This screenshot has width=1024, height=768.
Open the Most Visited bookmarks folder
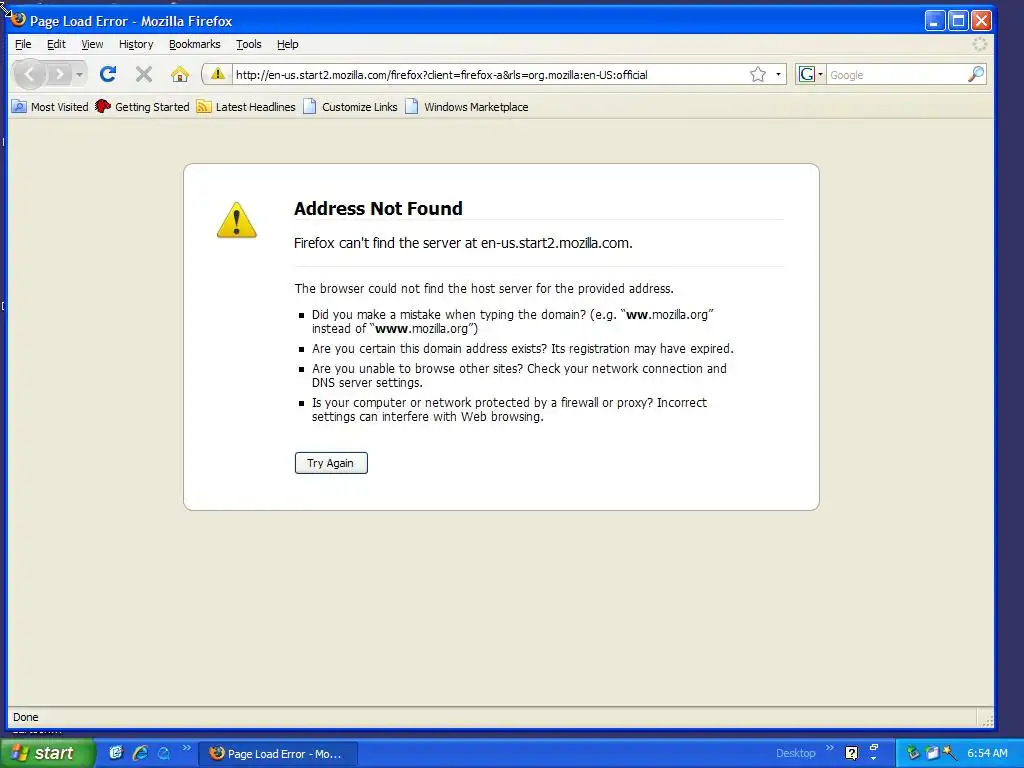click(50, 106)
